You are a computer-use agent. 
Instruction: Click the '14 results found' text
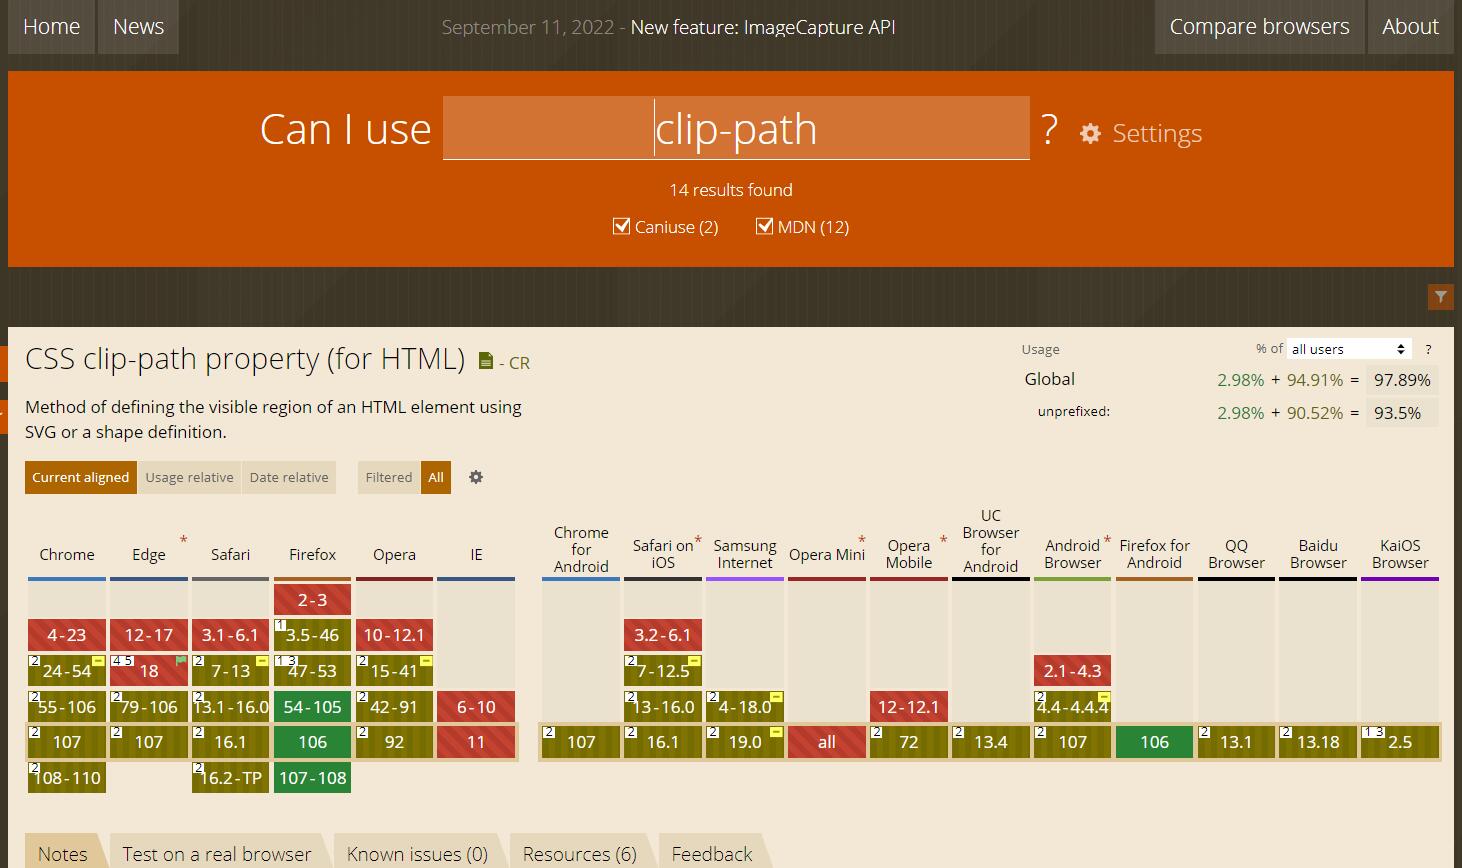[731, 190]
